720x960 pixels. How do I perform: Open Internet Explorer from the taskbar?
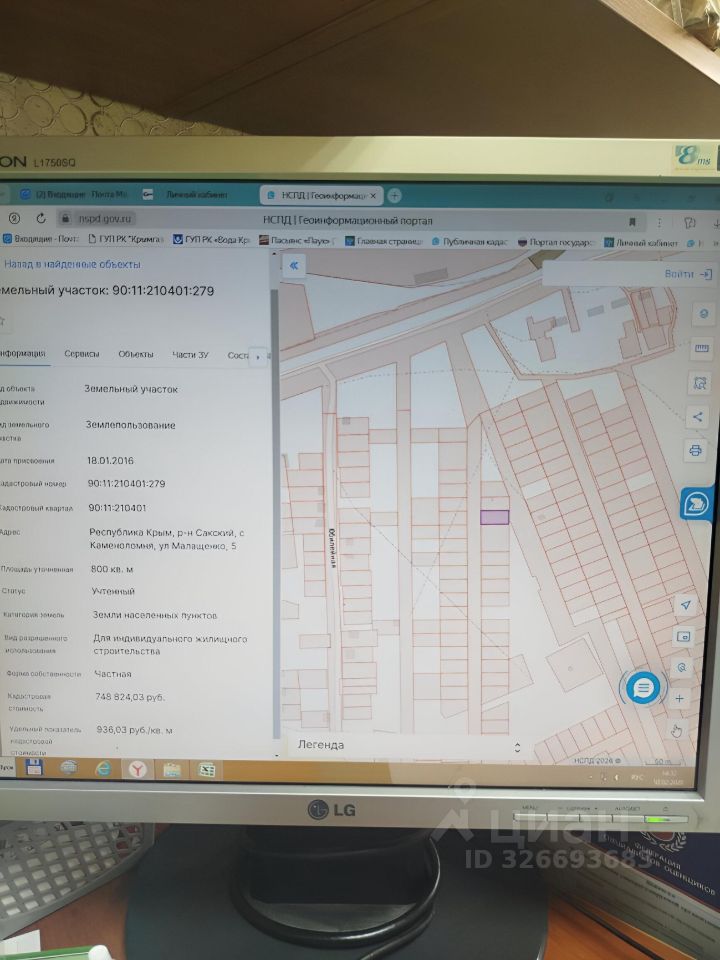[x=103, y=769]
